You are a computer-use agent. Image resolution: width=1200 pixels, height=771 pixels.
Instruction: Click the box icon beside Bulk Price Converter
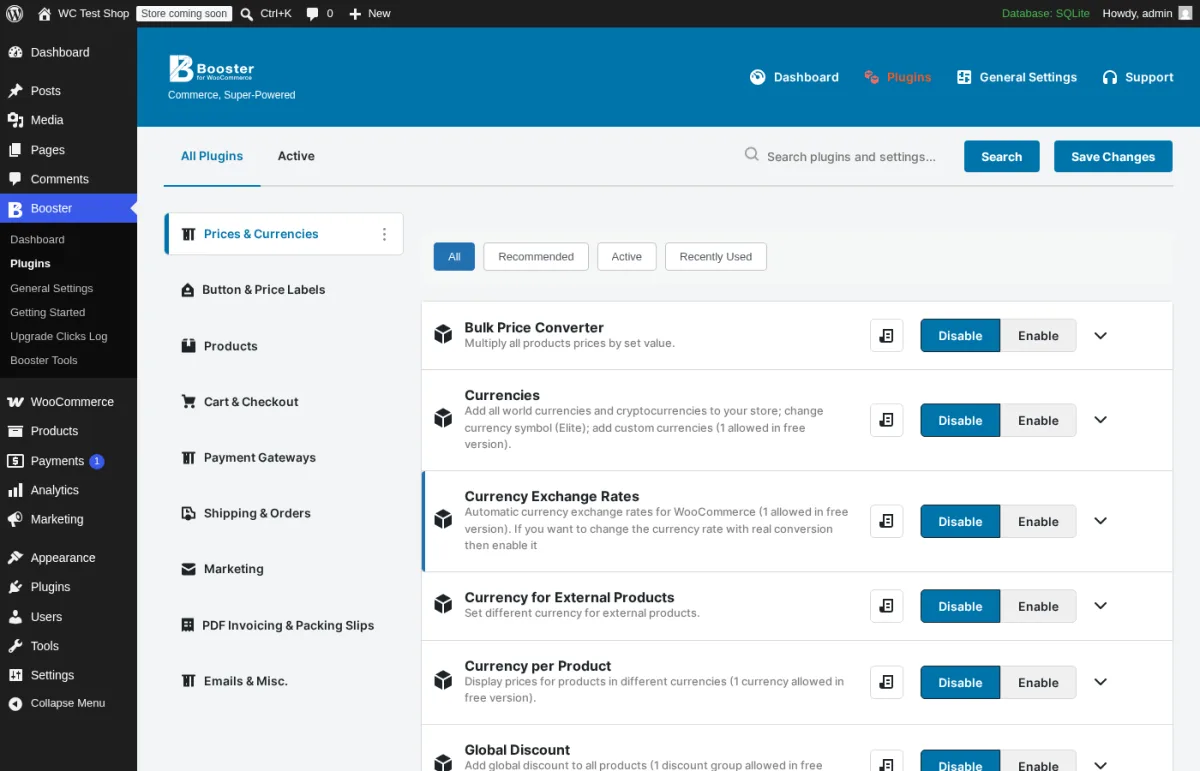click(443, 334)
